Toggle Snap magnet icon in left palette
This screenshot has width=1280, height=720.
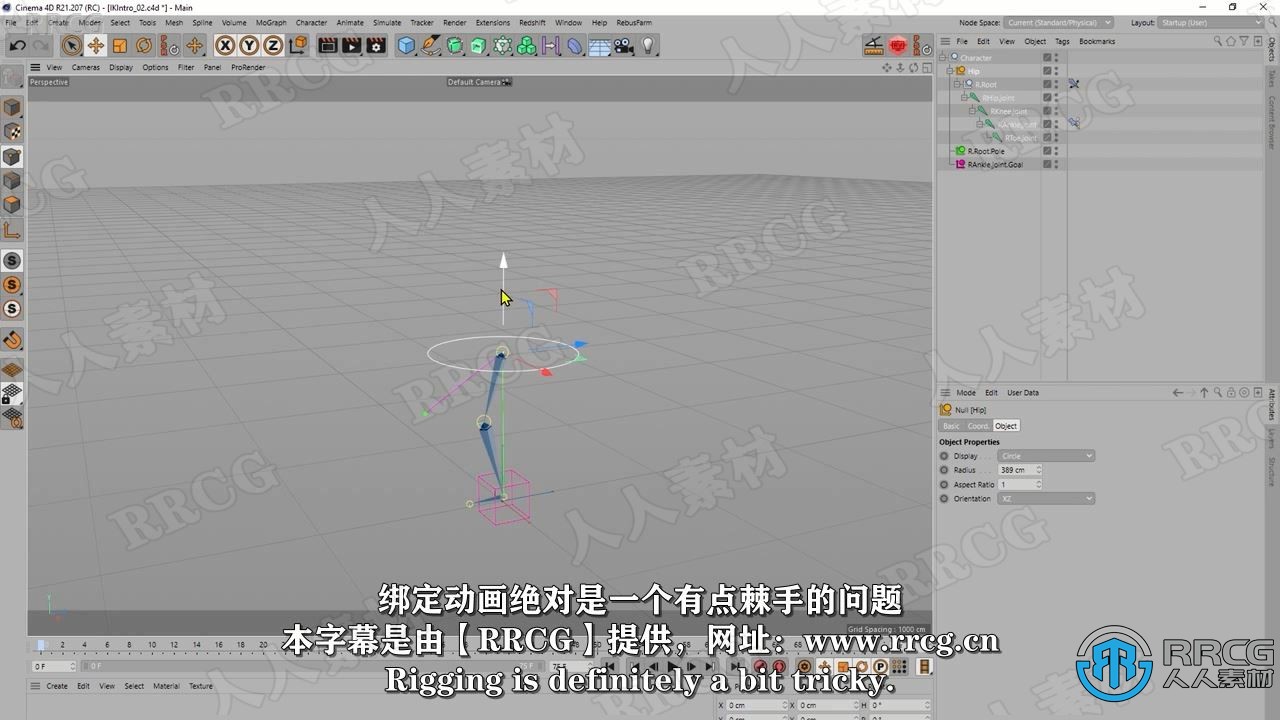pyautogui.click(x=12, y=340)
